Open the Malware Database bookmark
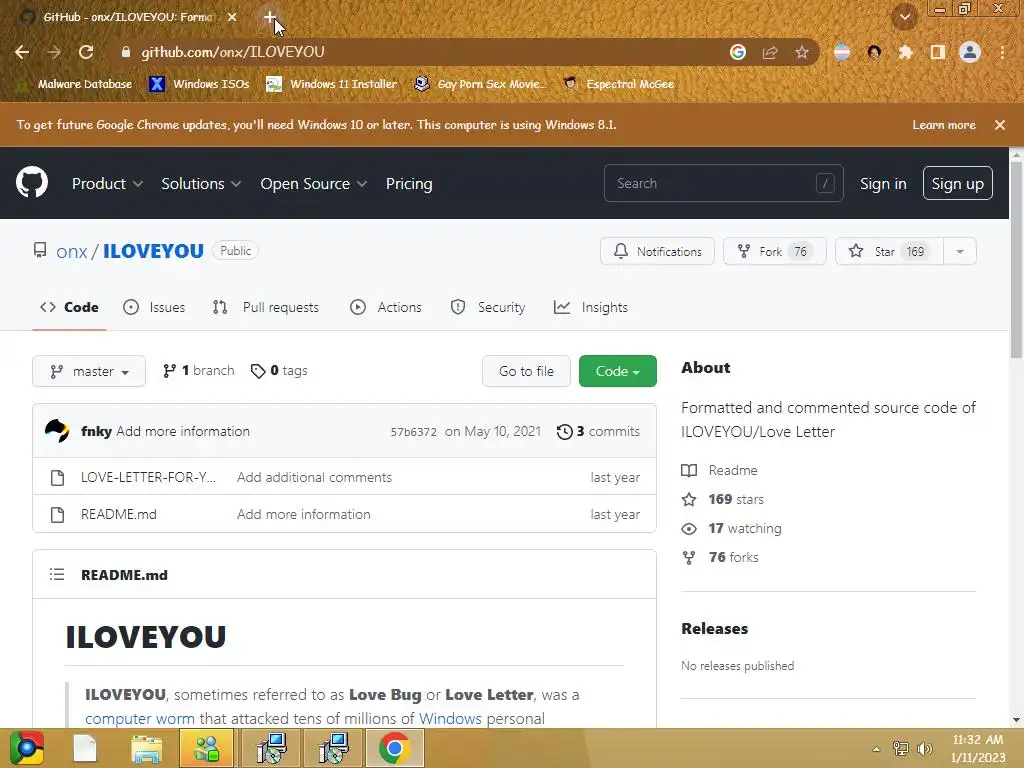 point(76,84)
